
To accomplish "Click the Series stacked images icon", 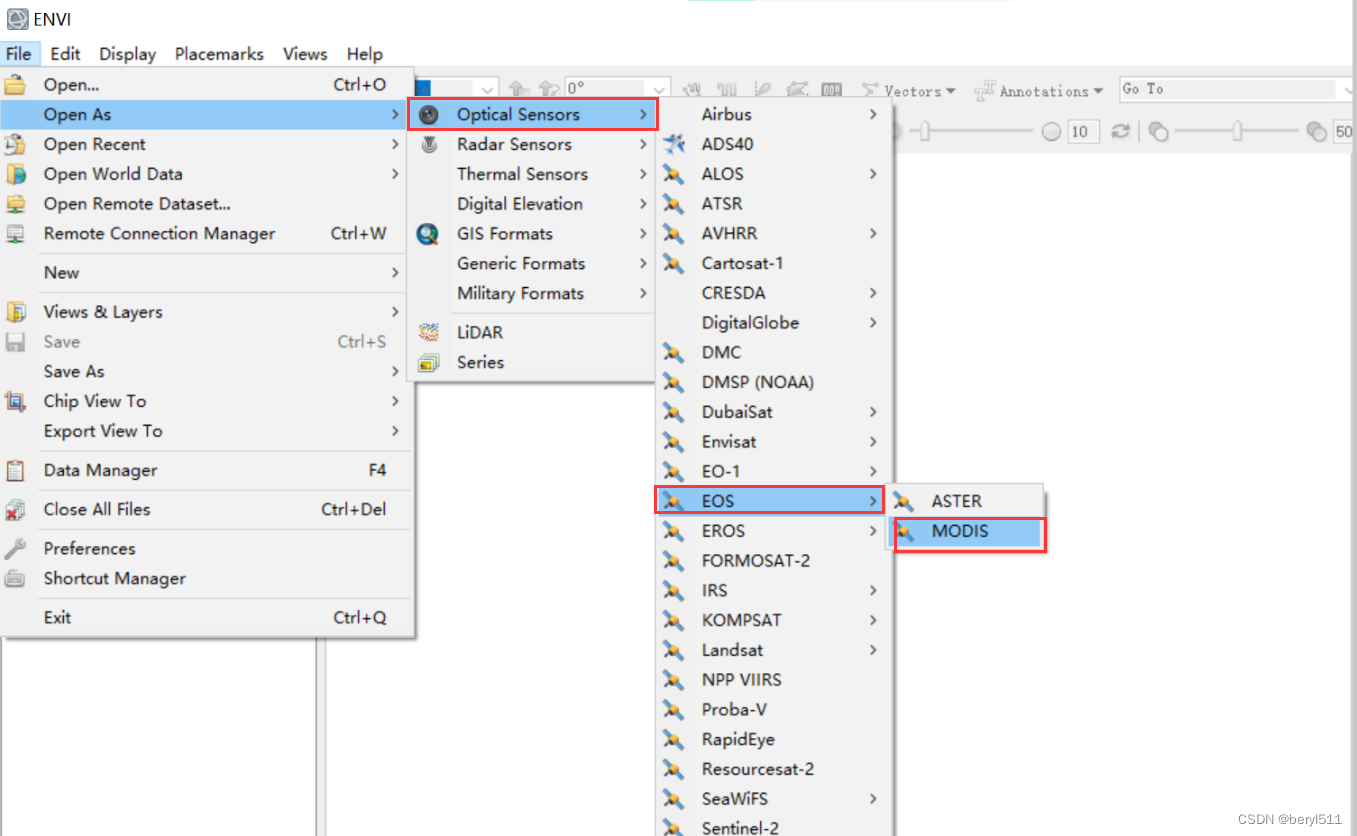I will 429,362.
